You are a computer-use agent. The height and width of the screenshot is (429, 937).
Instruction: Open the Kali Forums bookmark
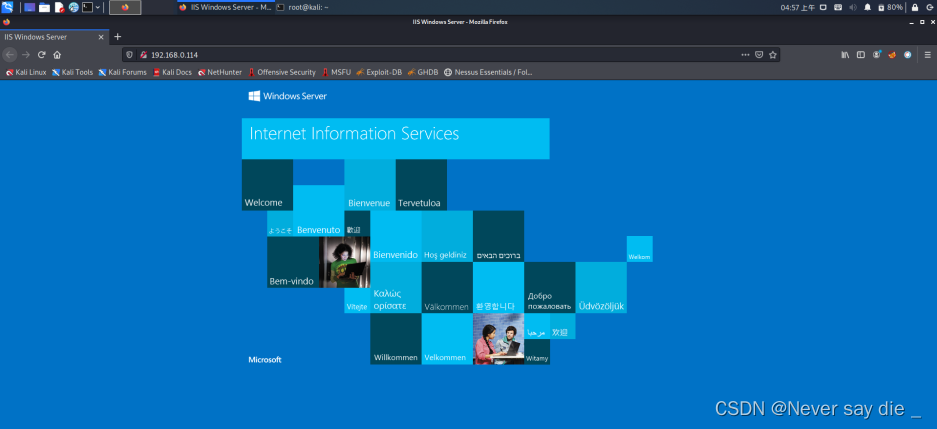click(123, 72)
